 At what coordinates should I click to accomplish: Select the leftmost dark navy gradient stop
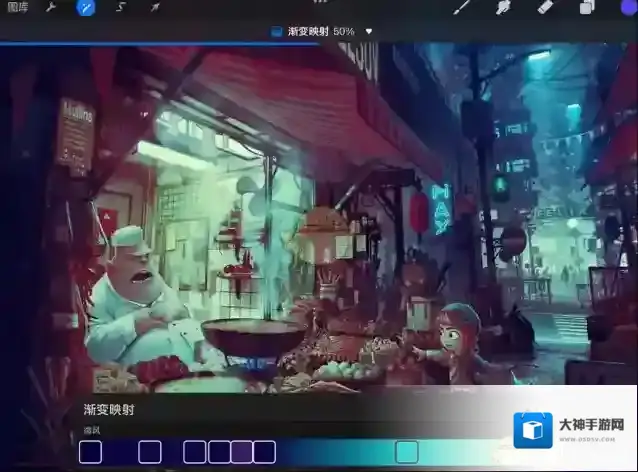pyautogui.click(x=90, y=452)
